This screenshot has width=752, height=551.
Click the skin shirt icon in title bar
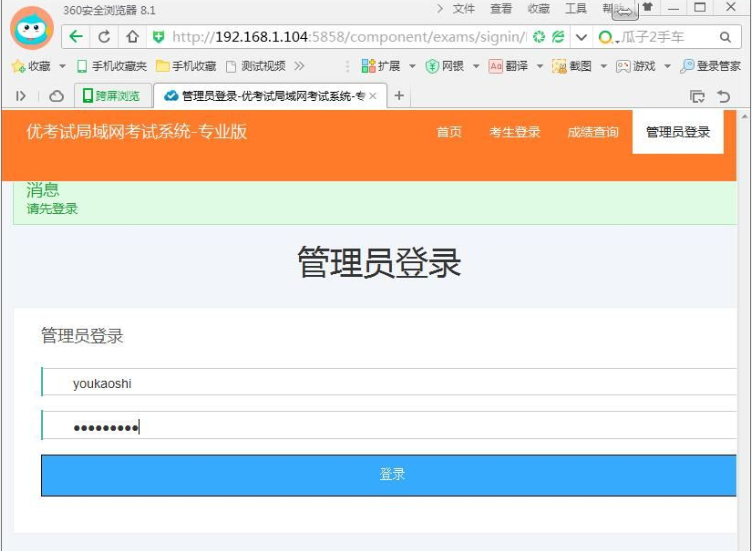click(648, 7)
